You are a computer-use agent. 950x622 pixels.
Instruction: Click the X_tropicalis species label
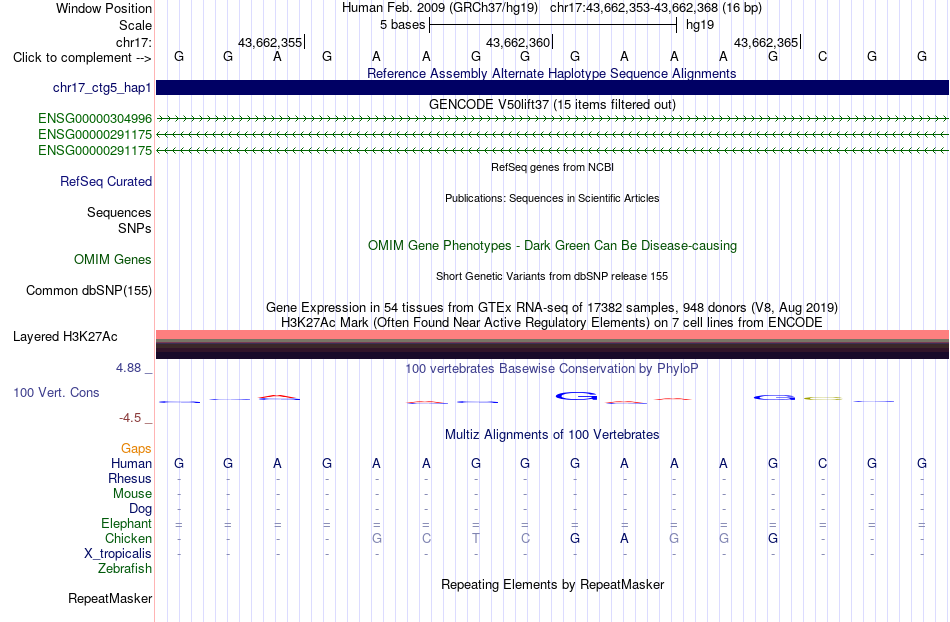118,554
